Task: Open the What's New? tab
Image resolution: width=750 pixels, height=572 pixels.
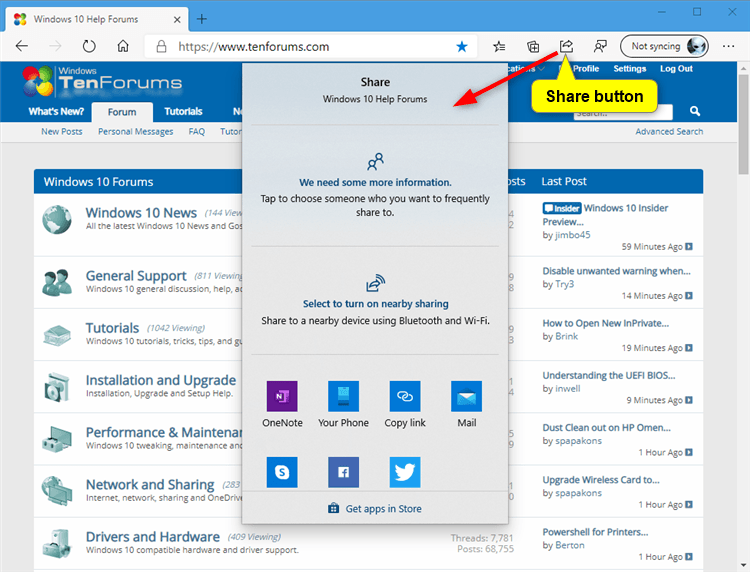Action: point(56,111)
